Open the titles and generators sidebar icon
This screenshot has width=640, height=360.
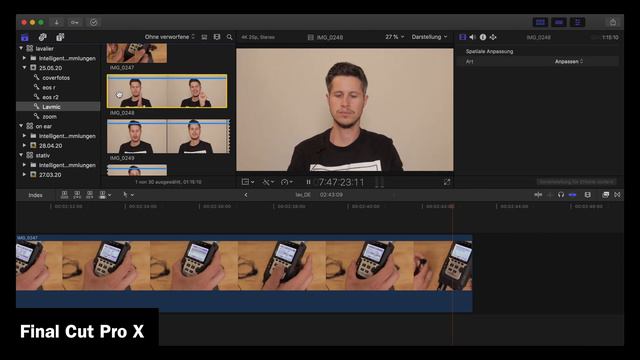pyautogui.click(x=60, y=37)
